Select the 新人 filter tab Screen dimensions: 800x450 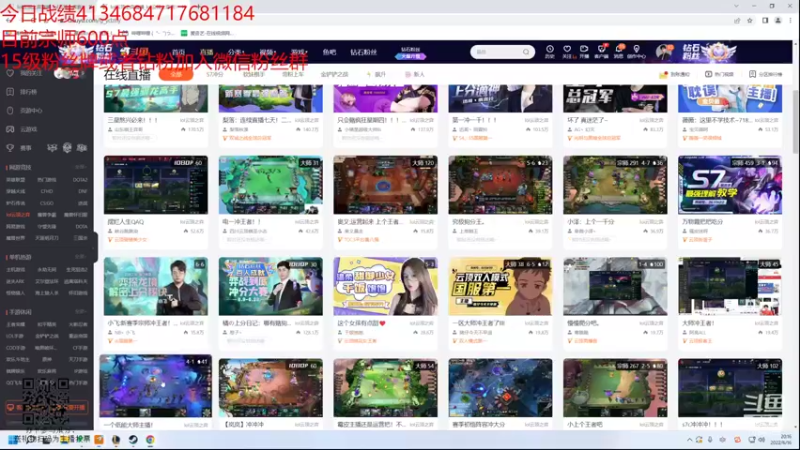[x=415, y=74]
